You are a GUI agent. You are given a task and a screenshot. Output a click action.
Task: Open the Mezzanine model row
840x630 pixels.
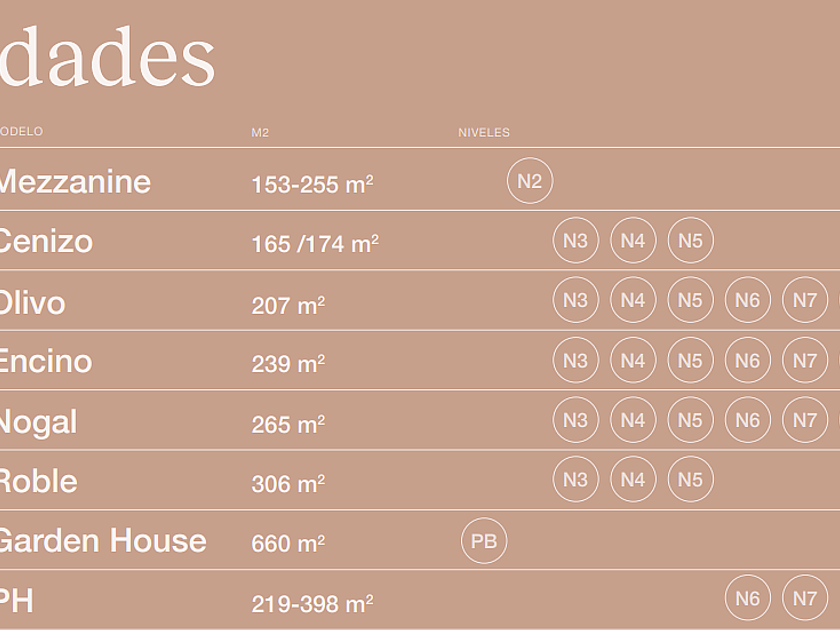75,182
